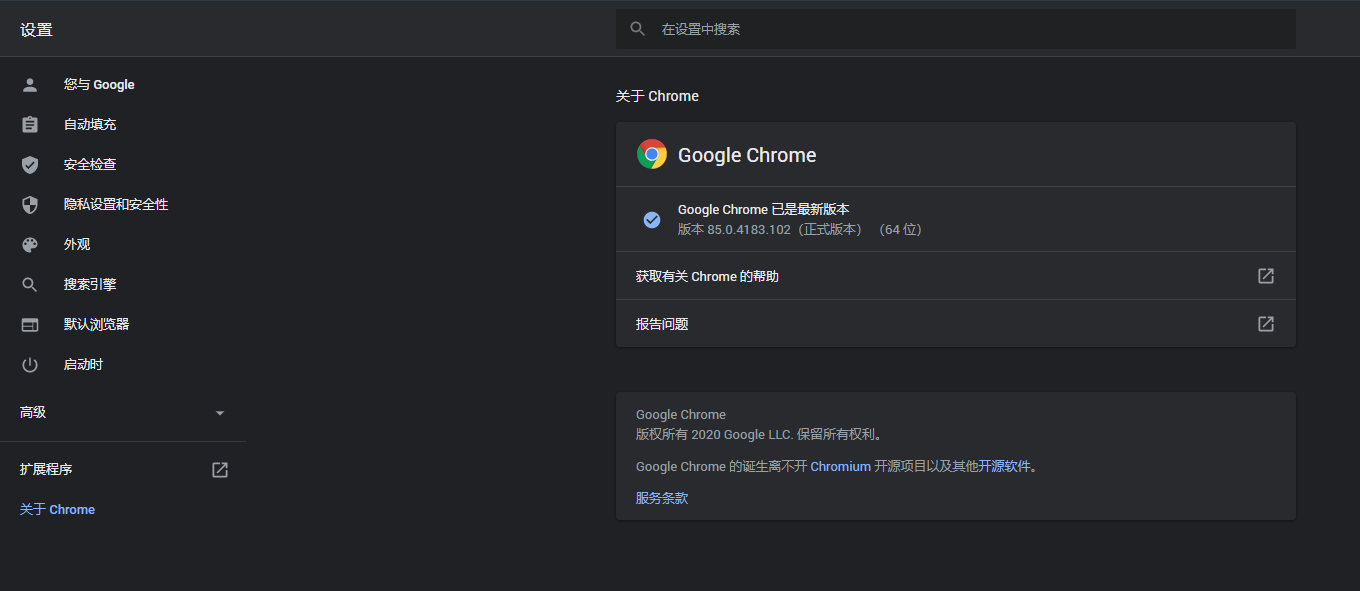Viewport: 1360px width, 591px height.
Task: Click the magnifier icon beside 搜索引擎
Action: click(30, 285)
